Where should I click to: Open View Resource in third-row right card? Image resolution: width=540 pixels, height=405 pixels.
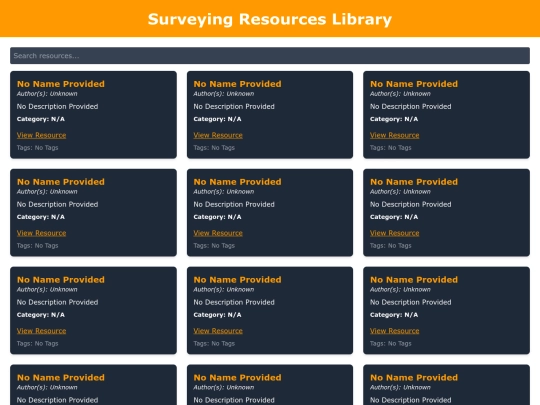[395, 331]
